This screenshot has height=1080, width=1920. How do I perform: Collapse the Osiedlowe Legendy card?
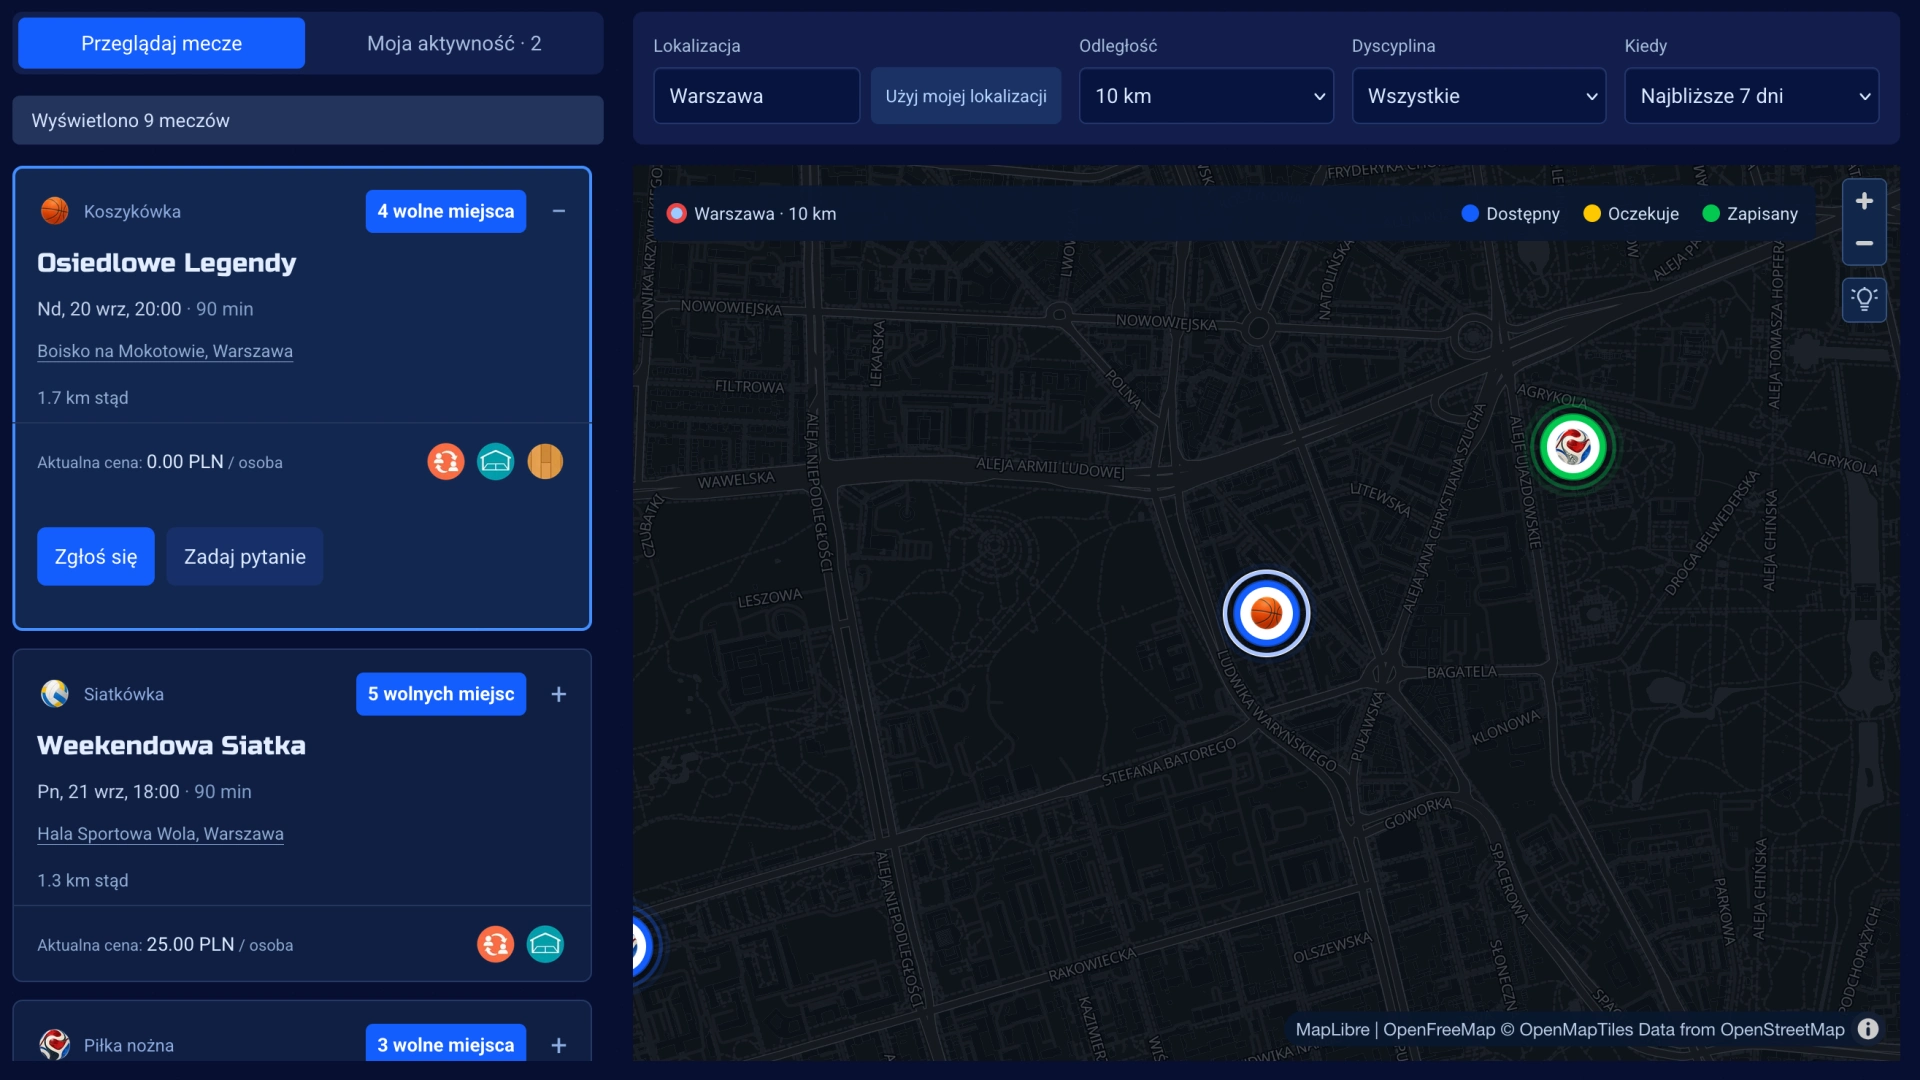(559, 211)
